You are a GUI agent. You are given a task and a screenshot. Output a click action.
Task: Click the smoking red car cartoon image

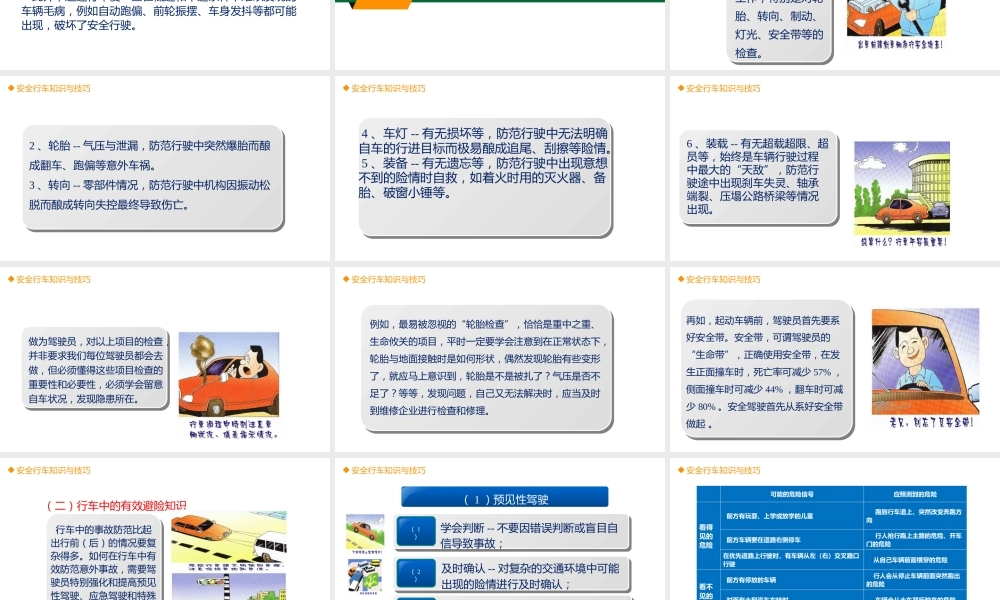point(229,374)
